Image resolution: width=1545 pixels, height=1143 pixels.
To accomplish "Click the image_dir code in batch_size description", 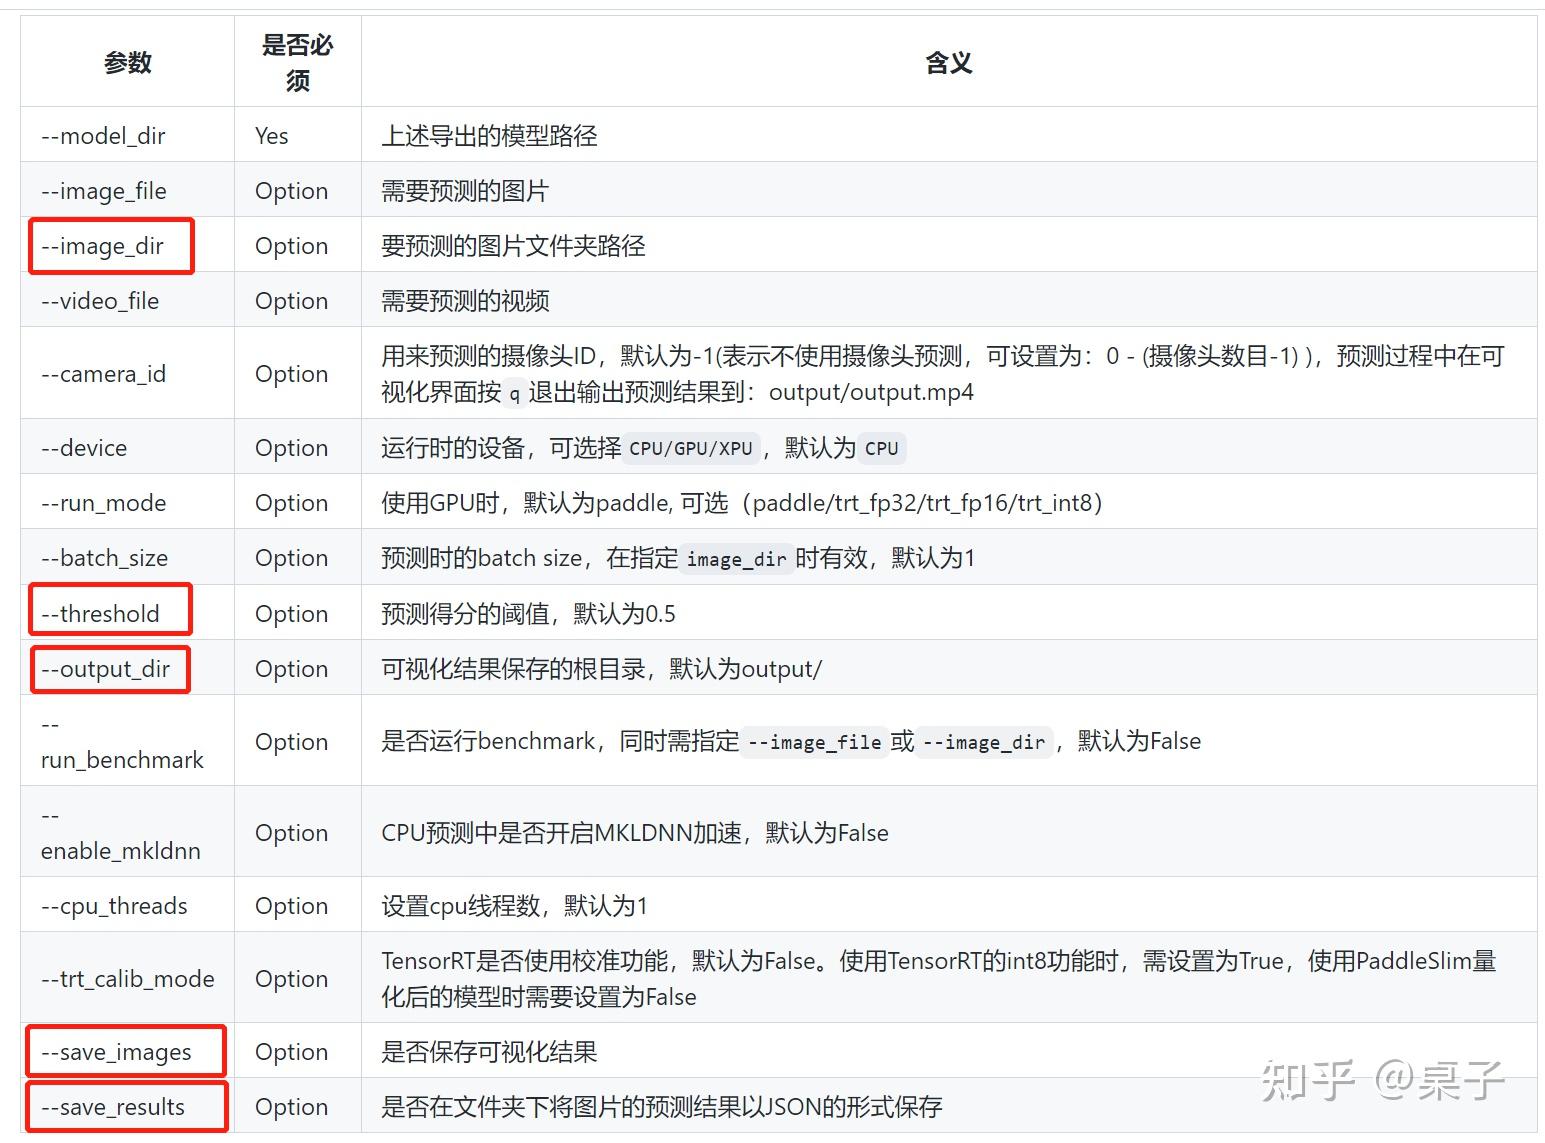I will point(736,558).
